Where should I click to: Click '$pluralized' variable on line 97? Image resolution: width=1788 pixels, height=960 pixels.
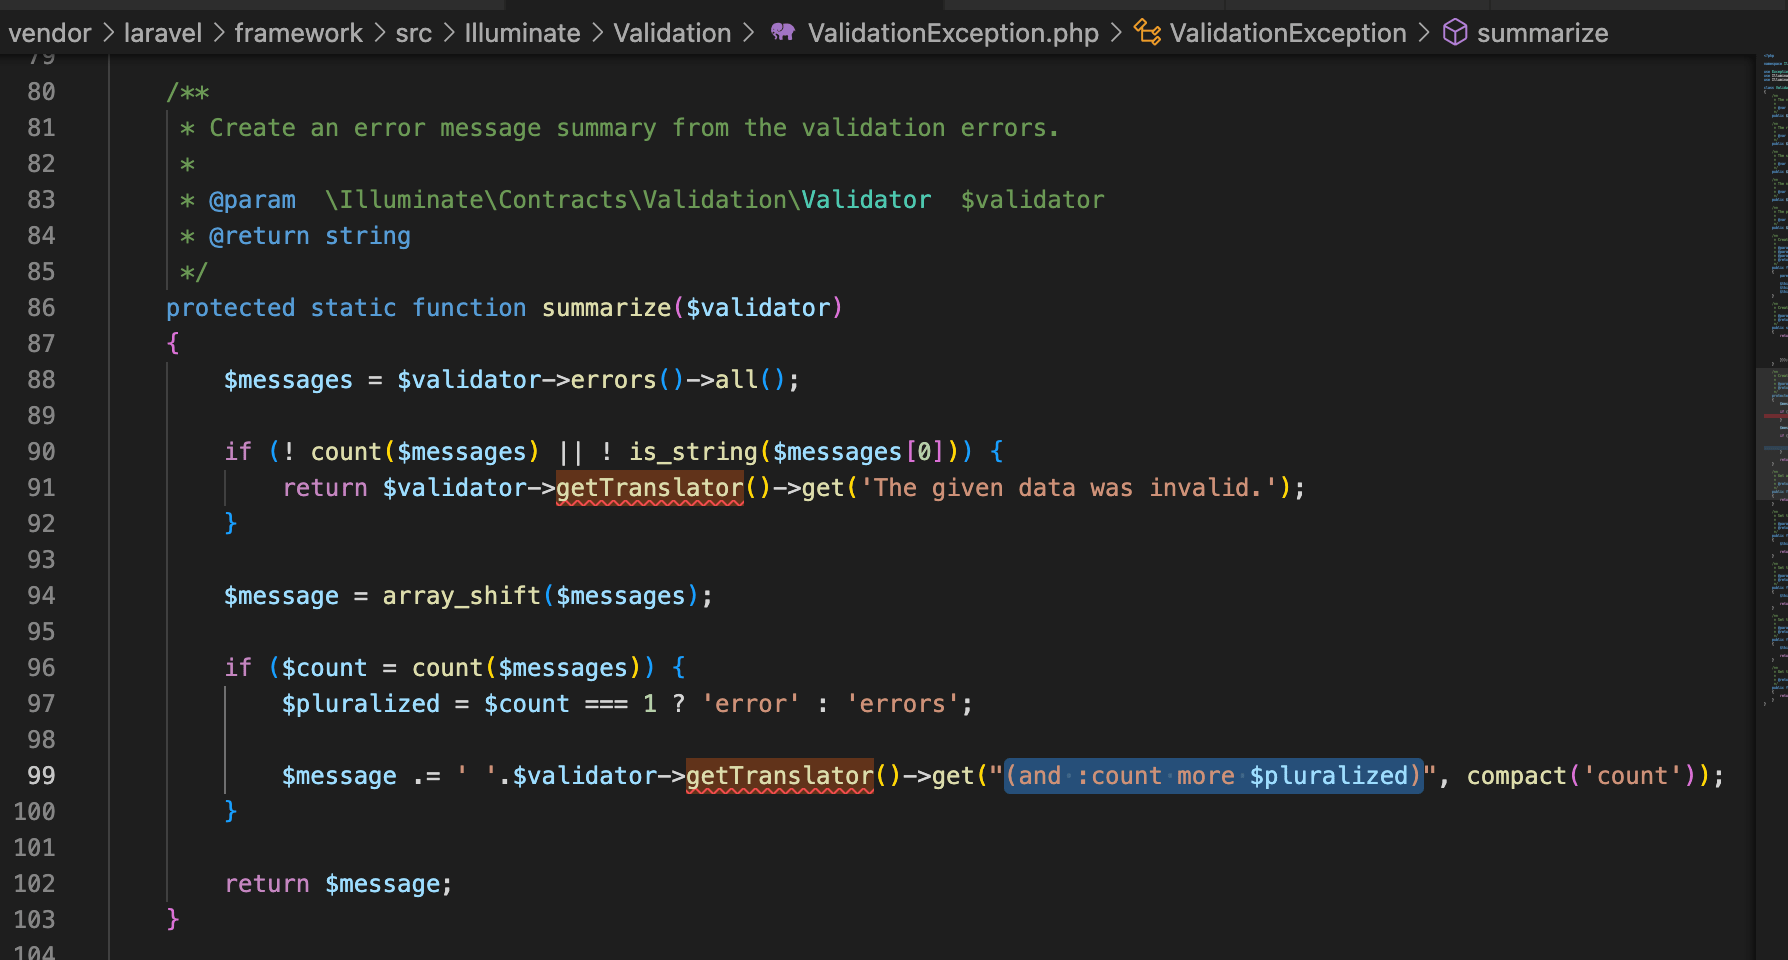pyautogui.click(x=361, y=704)
